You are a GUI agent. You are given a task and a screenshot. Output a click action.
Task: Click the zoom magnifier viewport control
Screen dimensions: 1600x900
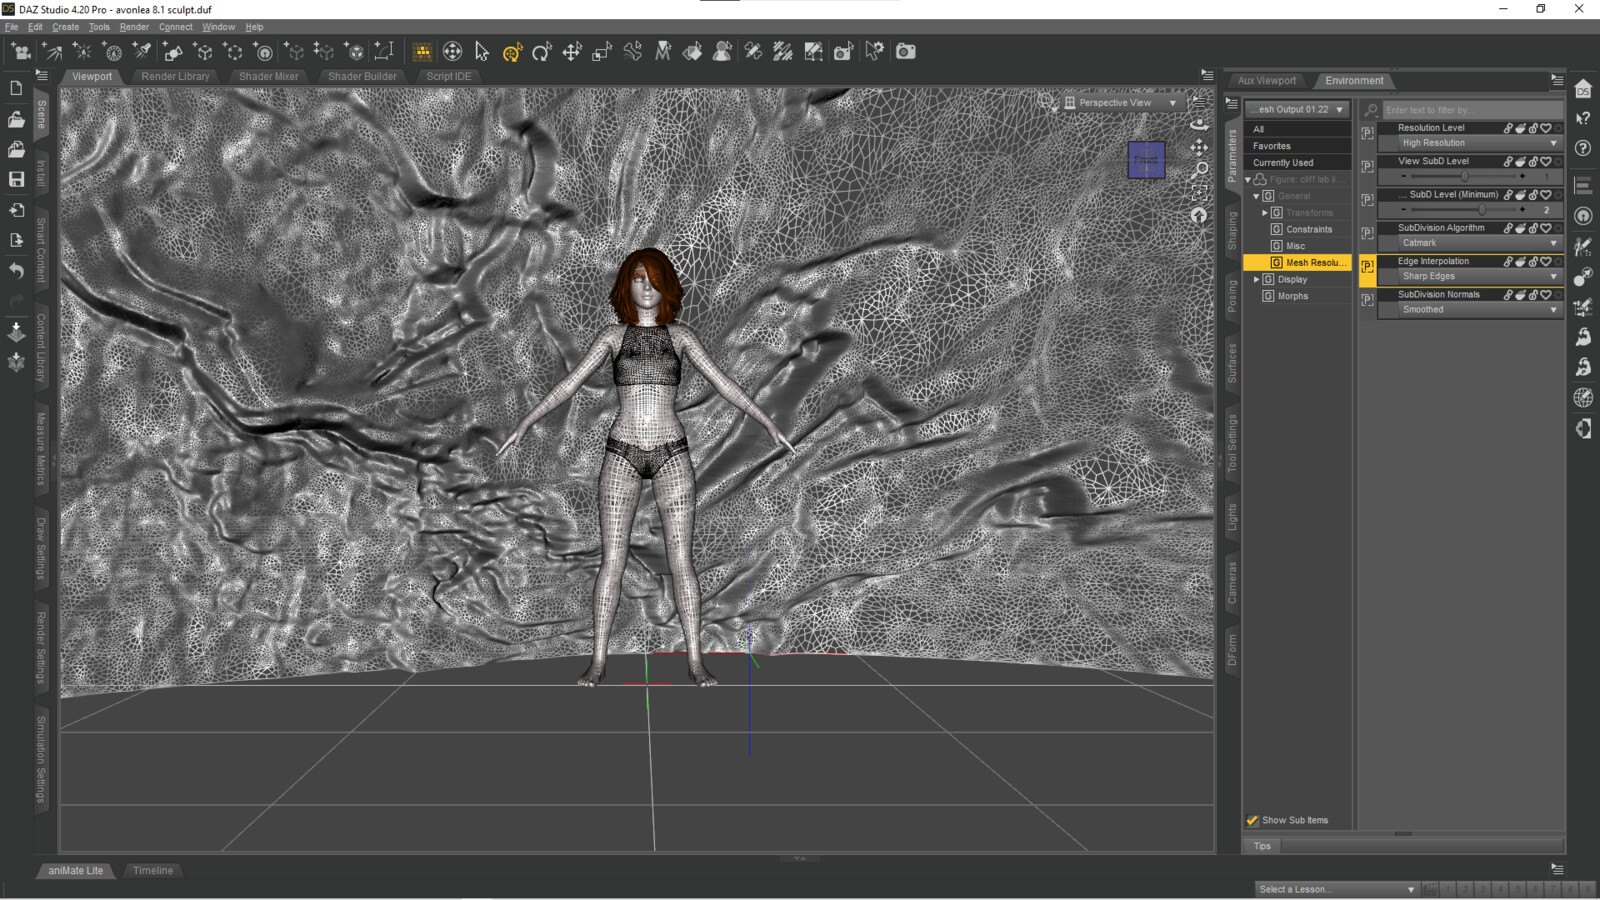1199,169
